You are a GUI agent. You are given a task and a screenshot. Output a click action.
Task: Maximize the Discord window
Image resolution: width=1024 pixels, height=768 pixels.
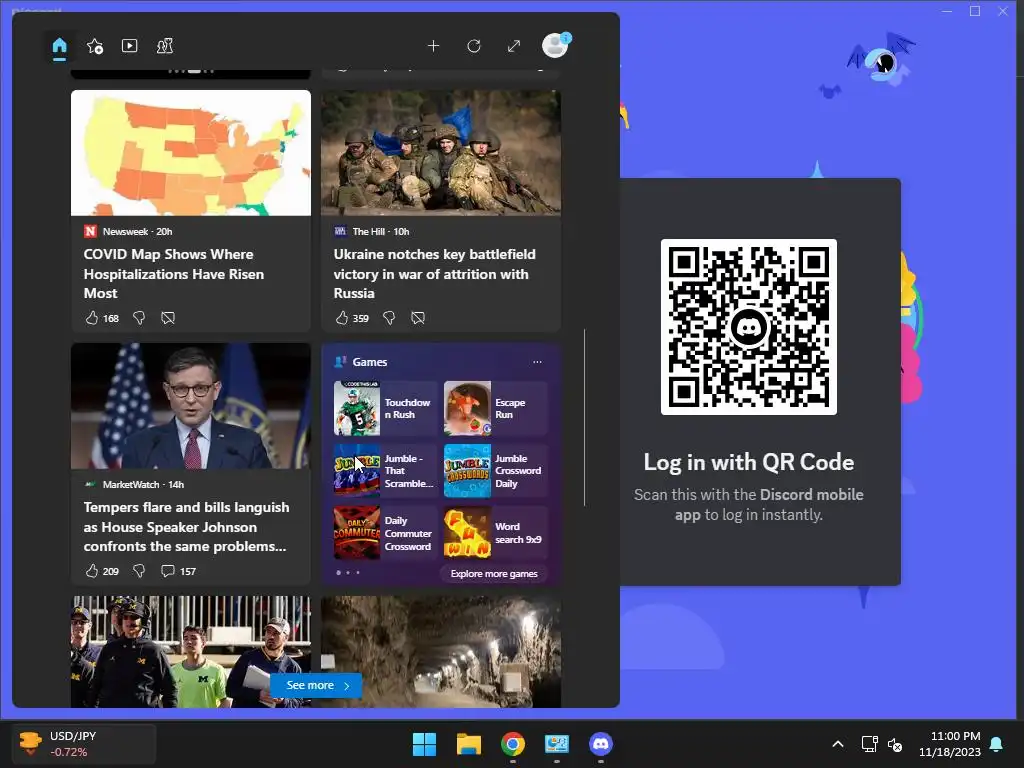point(975,11)
